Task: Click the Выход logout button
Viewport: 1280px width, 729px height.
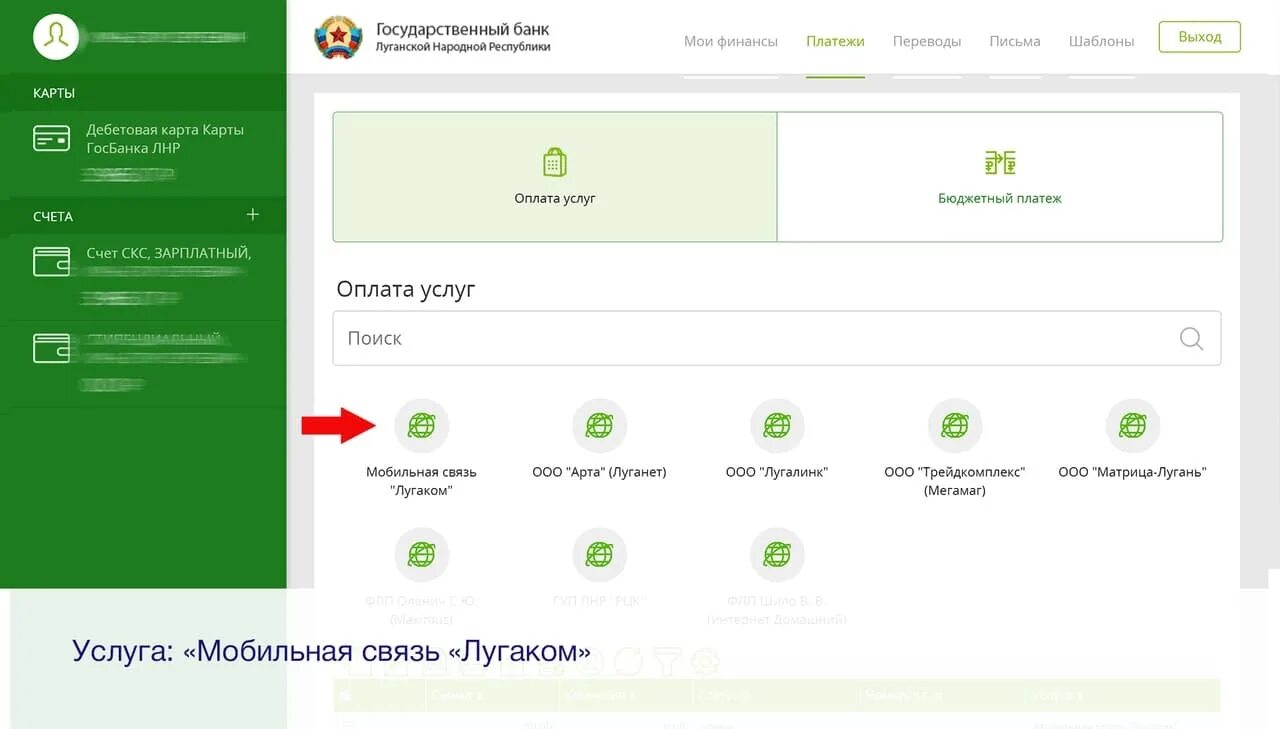Action: tap(1200, 37)
